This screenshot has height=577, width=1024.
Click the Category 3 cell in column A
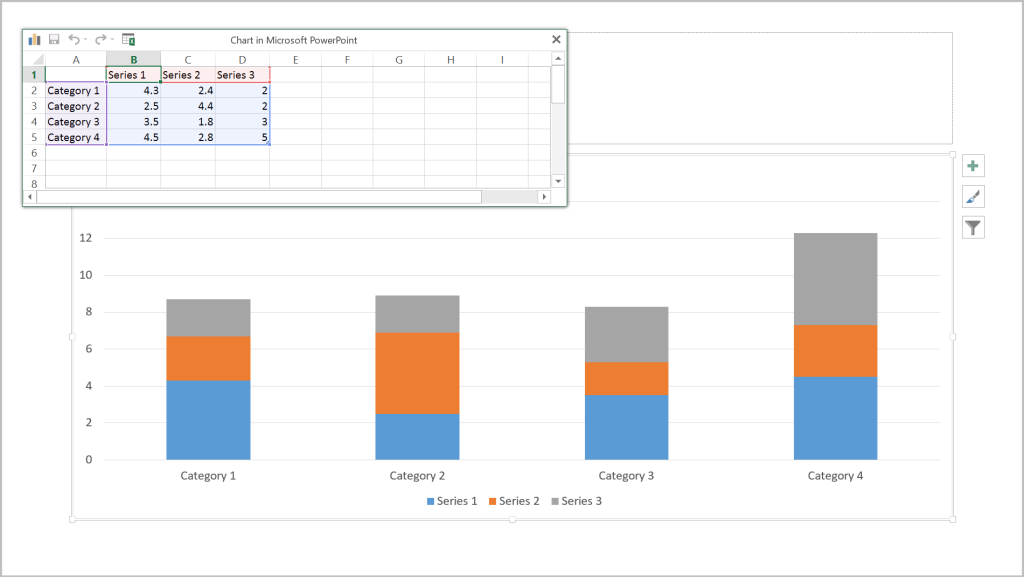(x=75, y=122)
